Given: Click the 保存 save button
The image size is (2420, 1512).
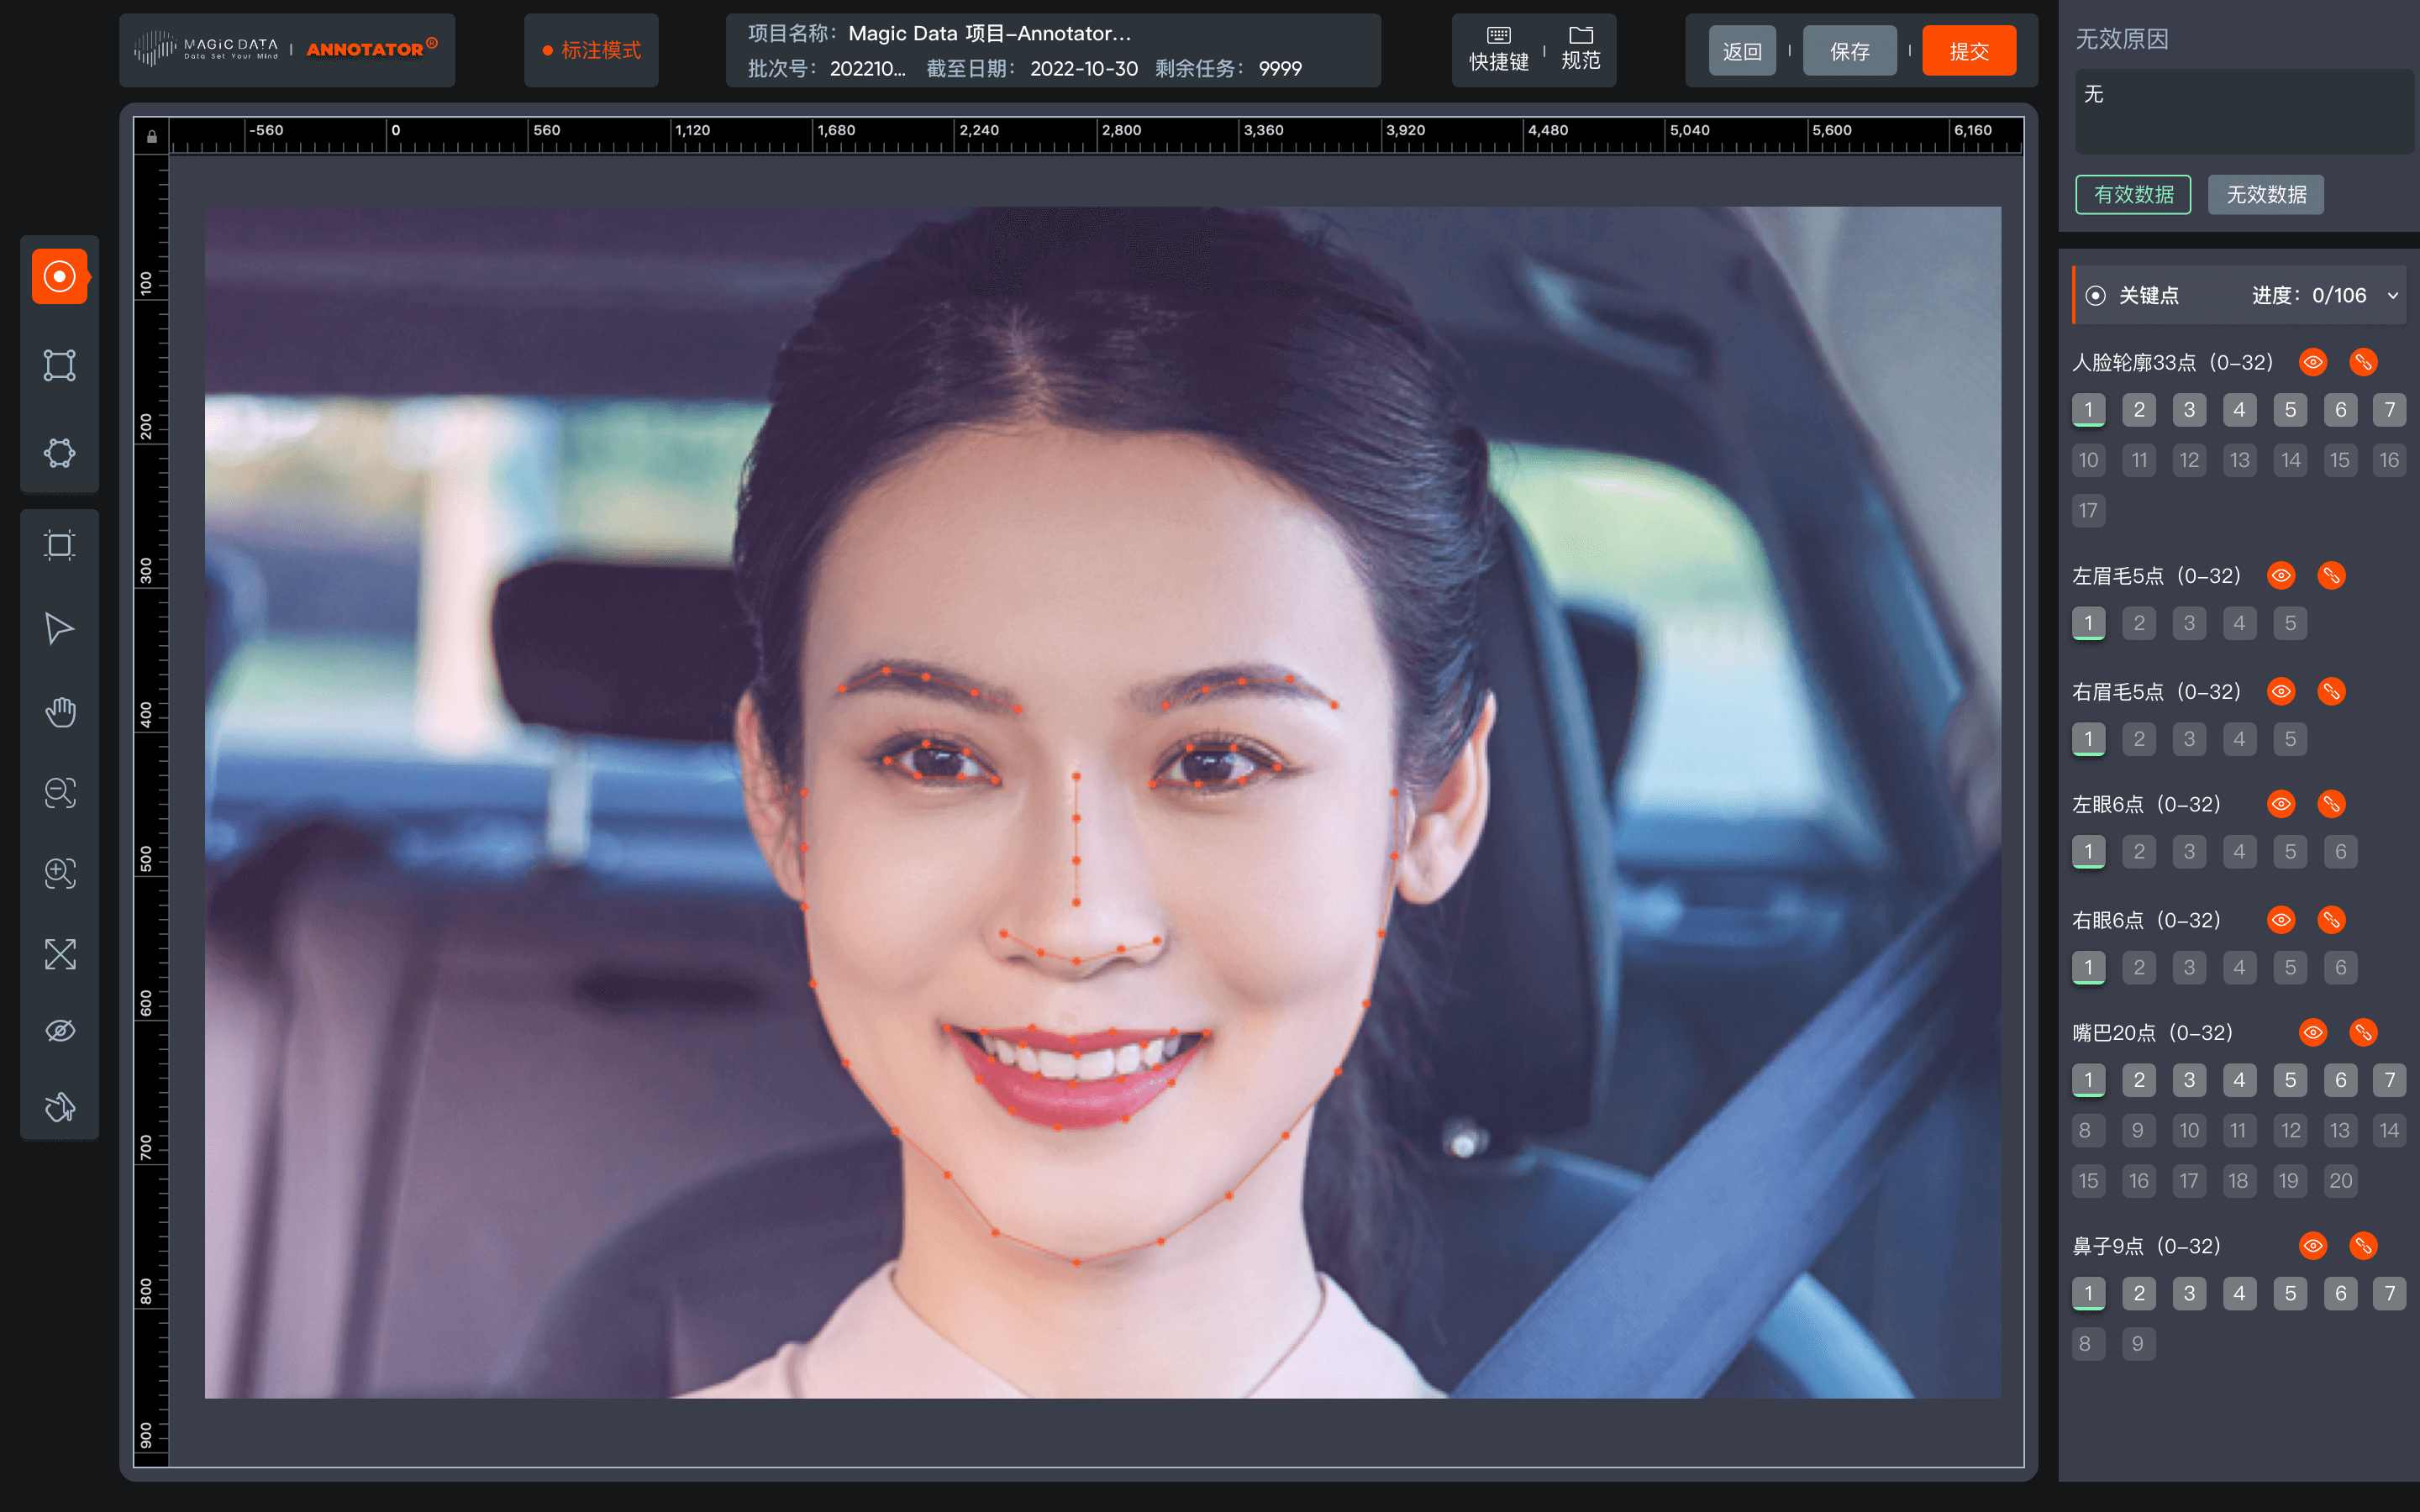Looking at the screenshot, I should point(1849,51).
